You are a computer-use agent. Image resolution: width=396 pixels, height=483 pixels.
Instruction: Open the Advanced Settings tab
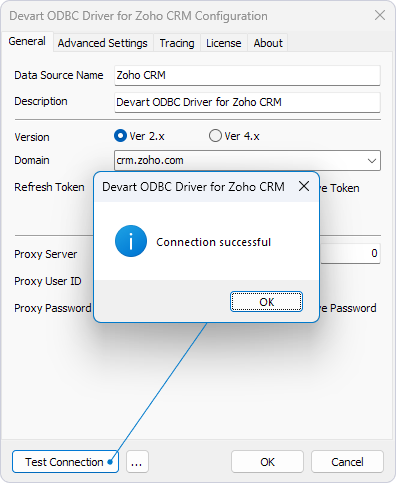click(x=103, y=43)
